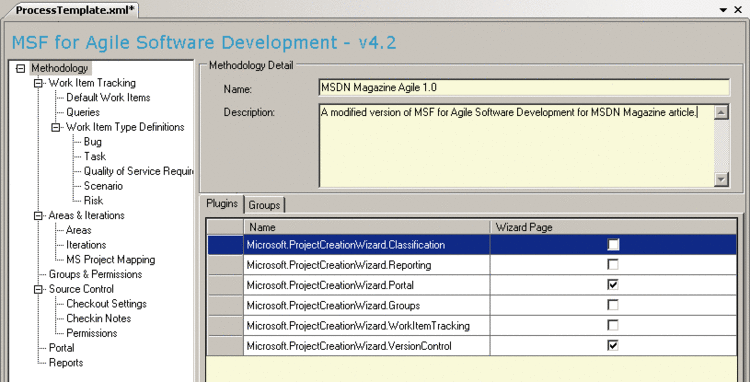Open the Bug work item type
This screenshot has height=382, width=750.
point(92,142)
